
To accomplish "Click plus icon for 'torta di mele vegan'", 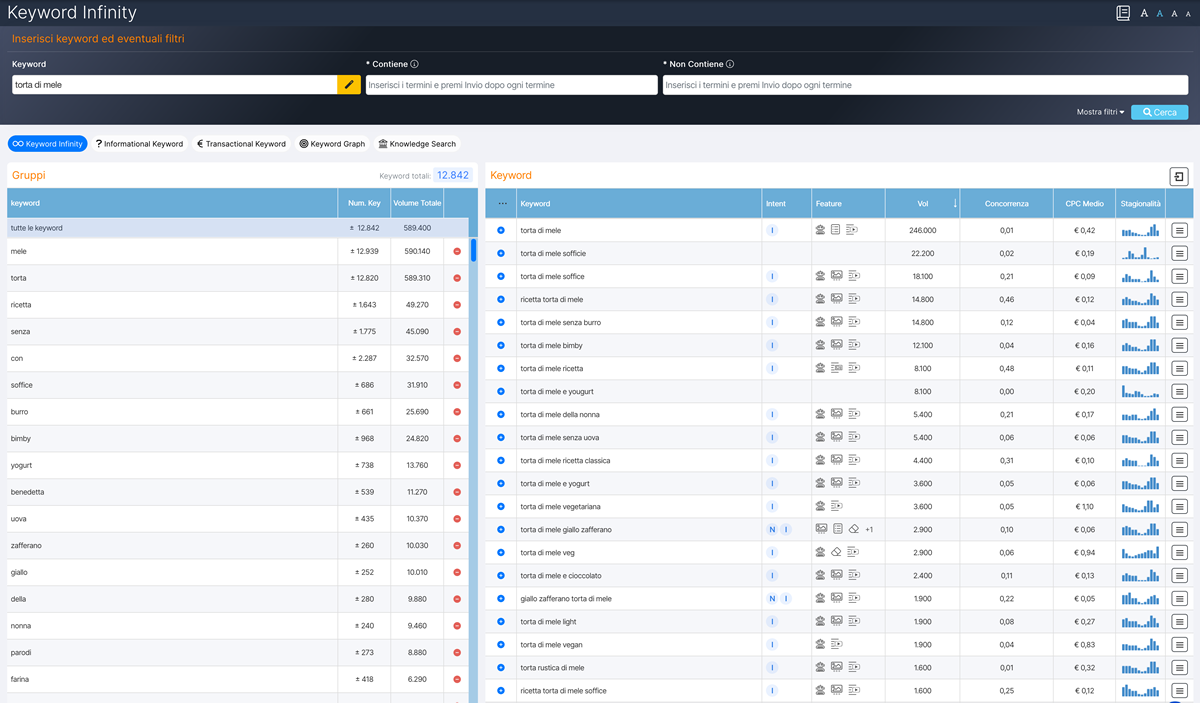I will pos(501,644).
